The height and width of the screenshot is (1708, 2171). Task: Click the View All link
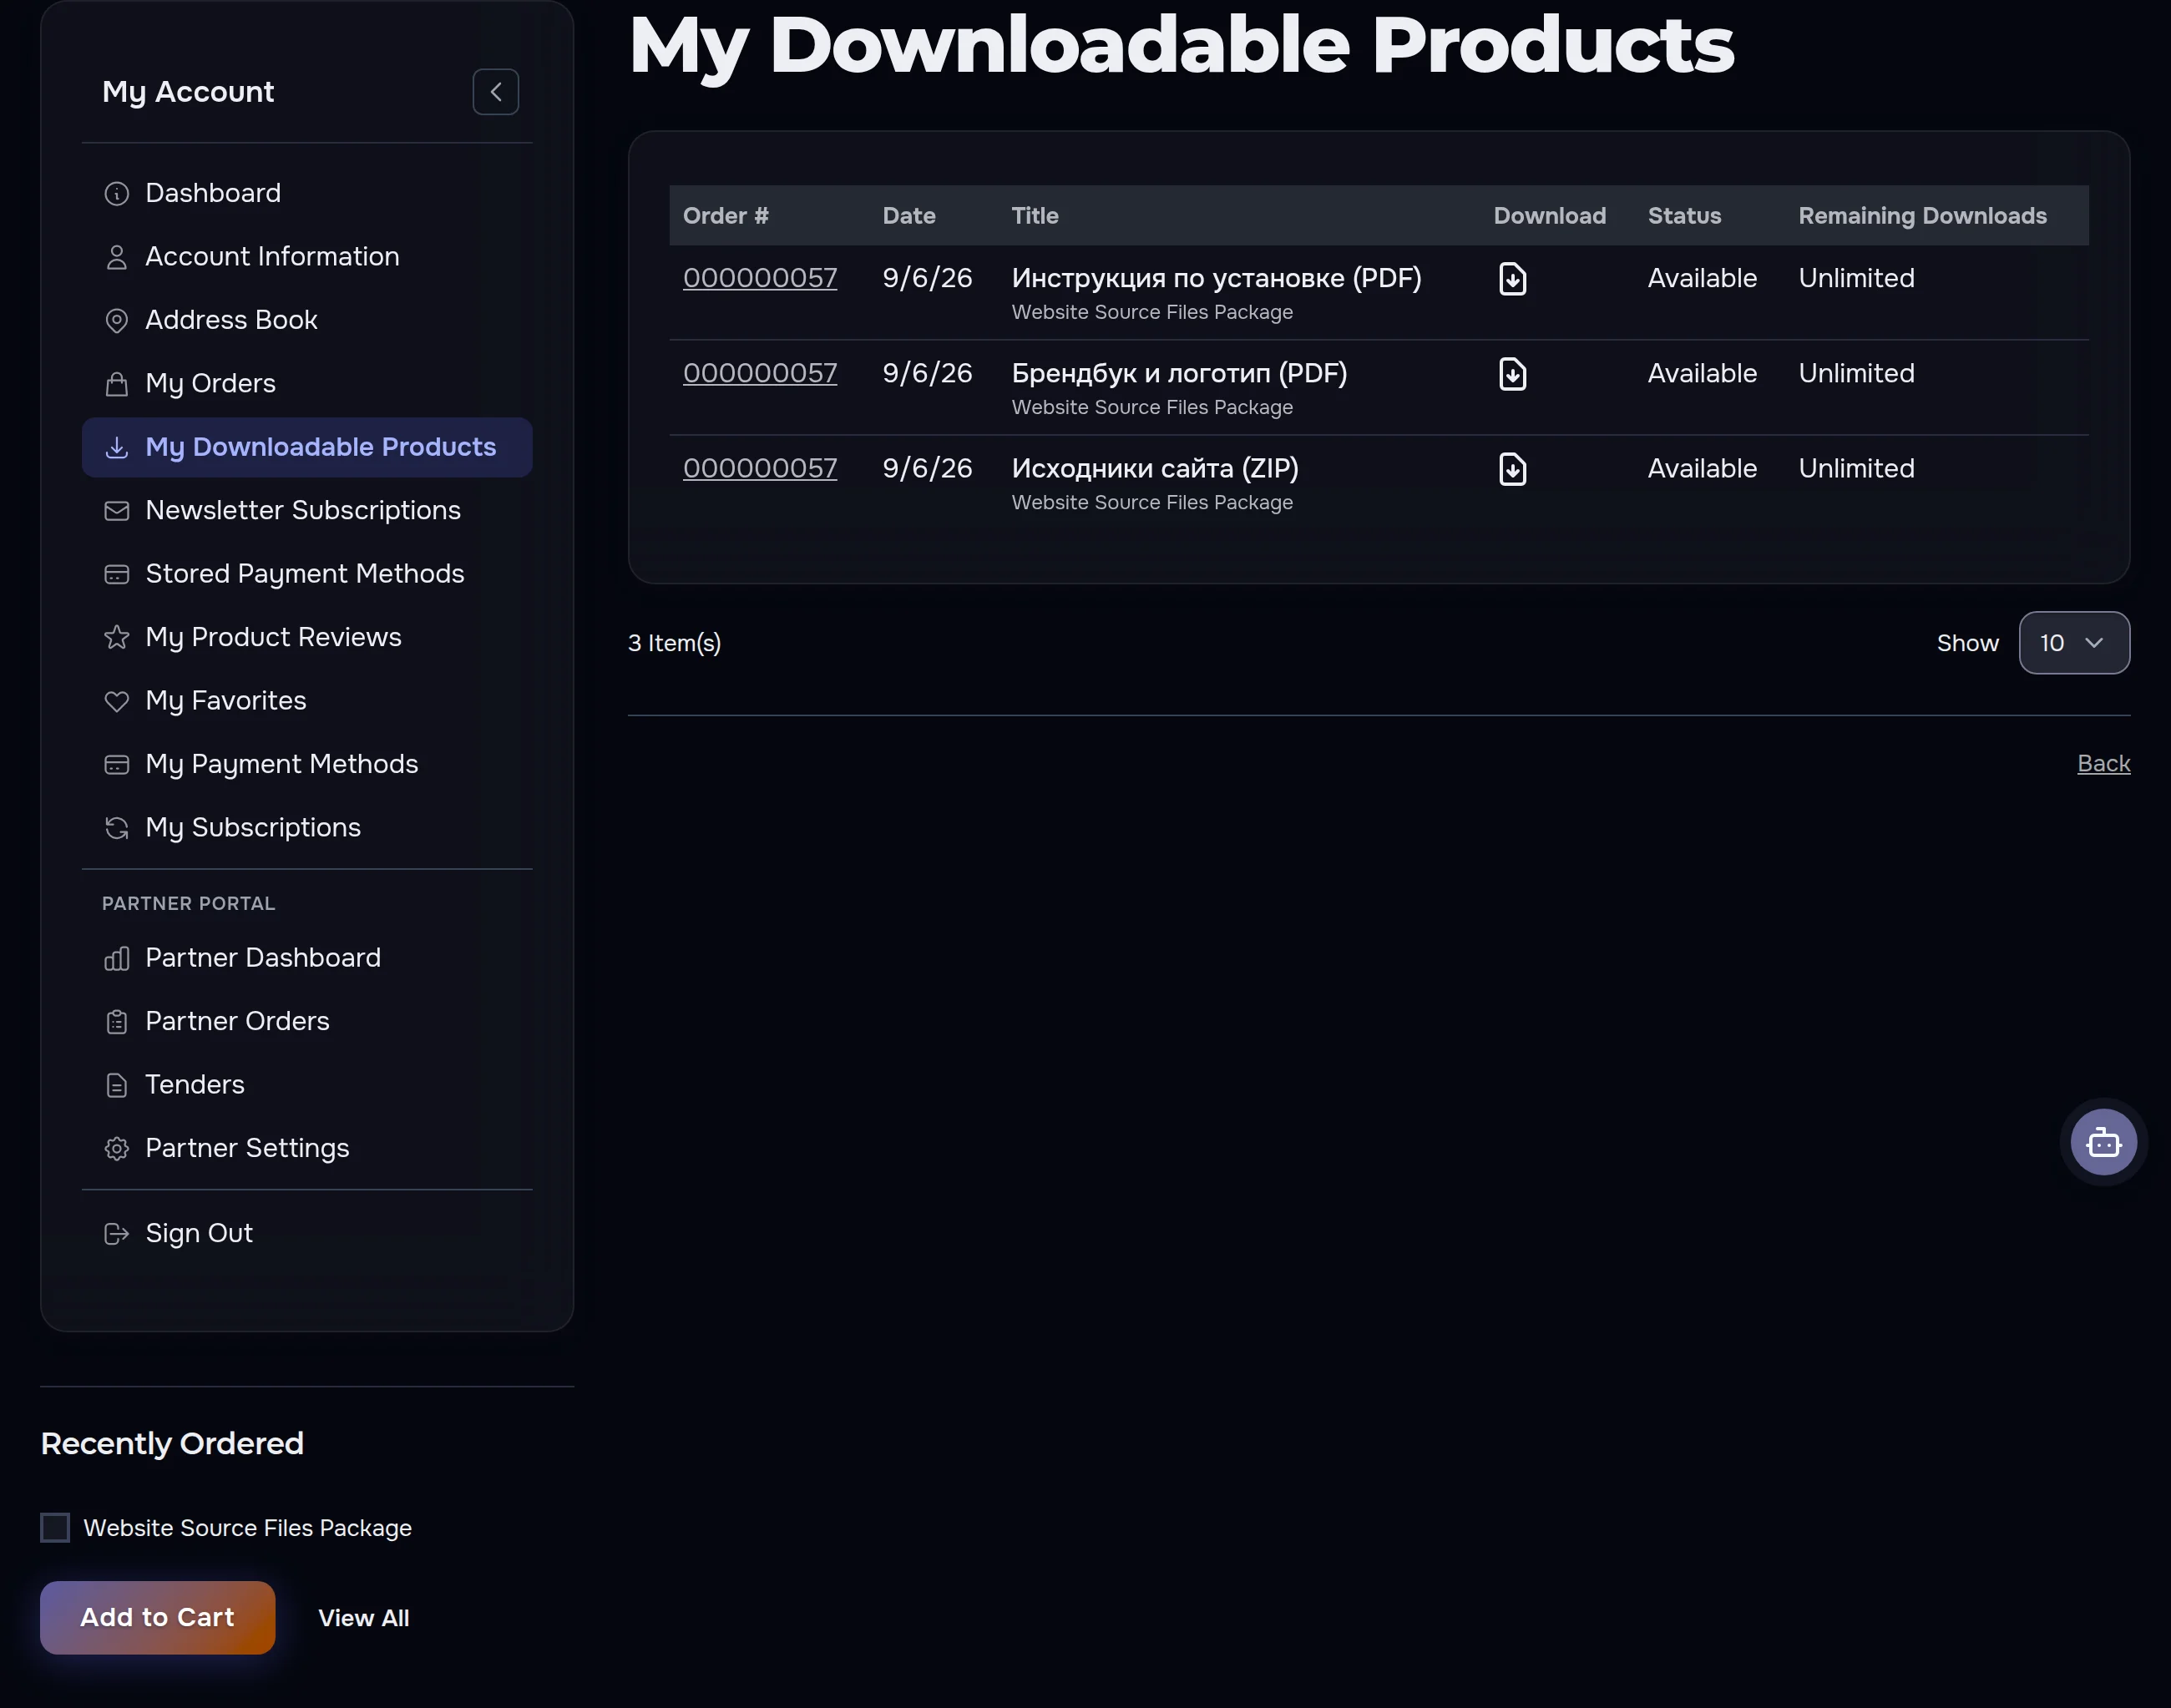click(x=363, y=1617)
